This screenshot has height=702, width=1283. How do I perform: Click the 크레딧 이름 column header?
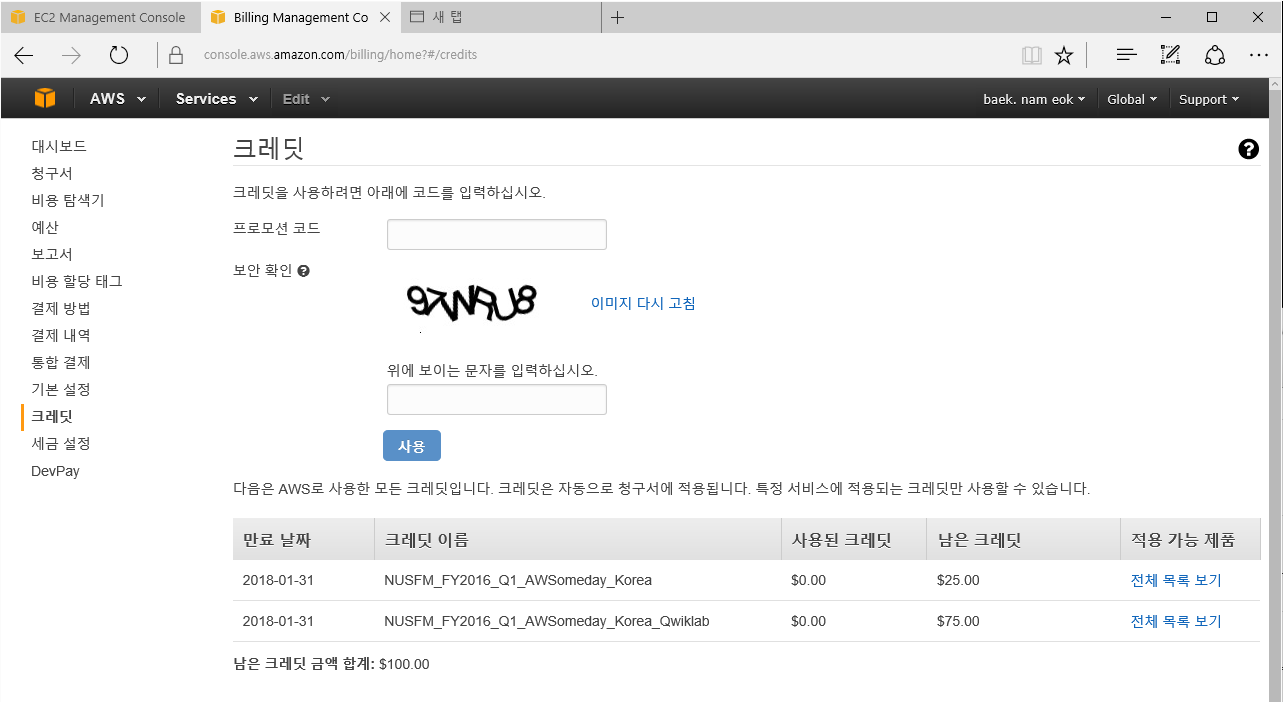(x=578, y=539)
